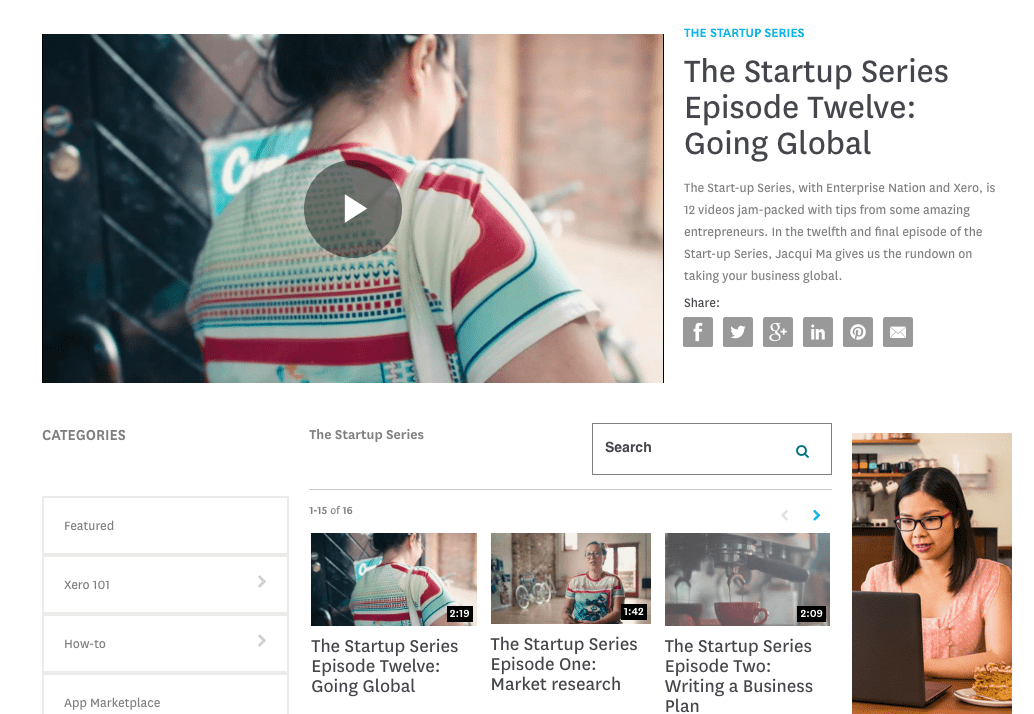Share on LinkedIn
The image size is (1034, 714).
[818, 332]
